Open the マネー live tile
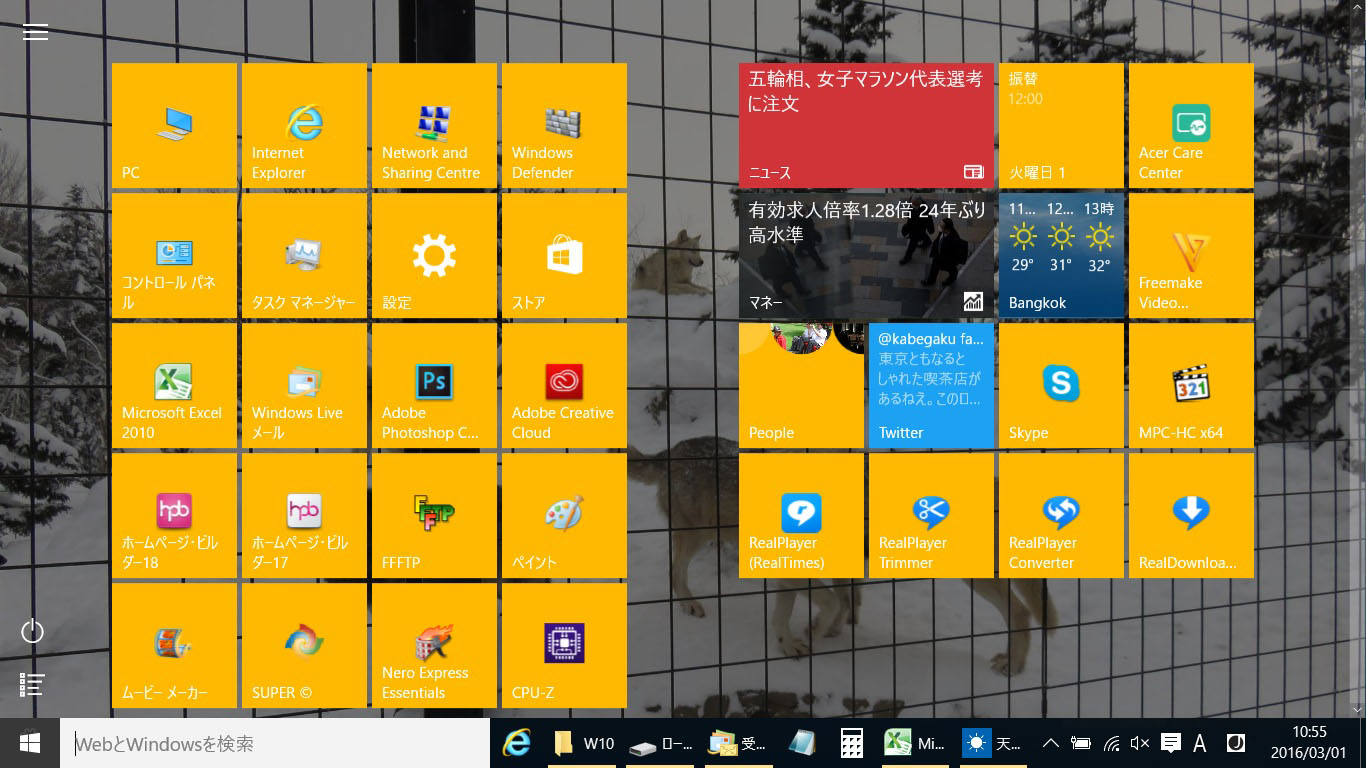The image size is (1366, 768). pyautogui.click(x=866, y=255)
